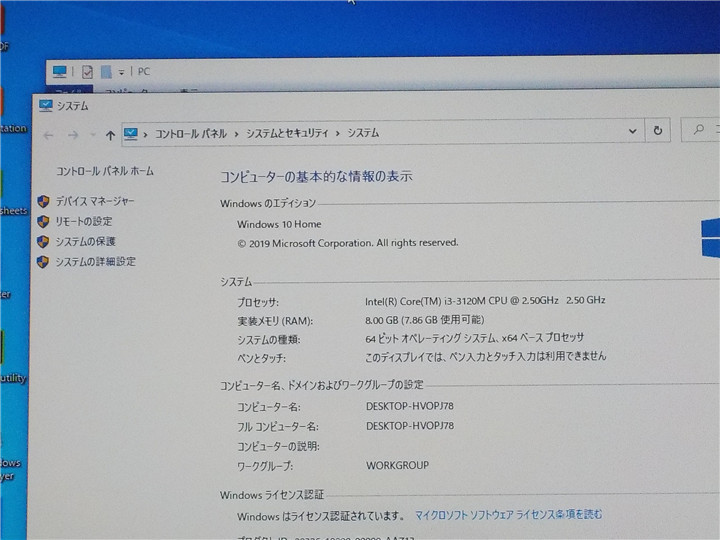Open recent locations dropdown next to forward arrow
Image resolution: width=720 pixels, height=540 pixels.
click(x=93, y=135)
